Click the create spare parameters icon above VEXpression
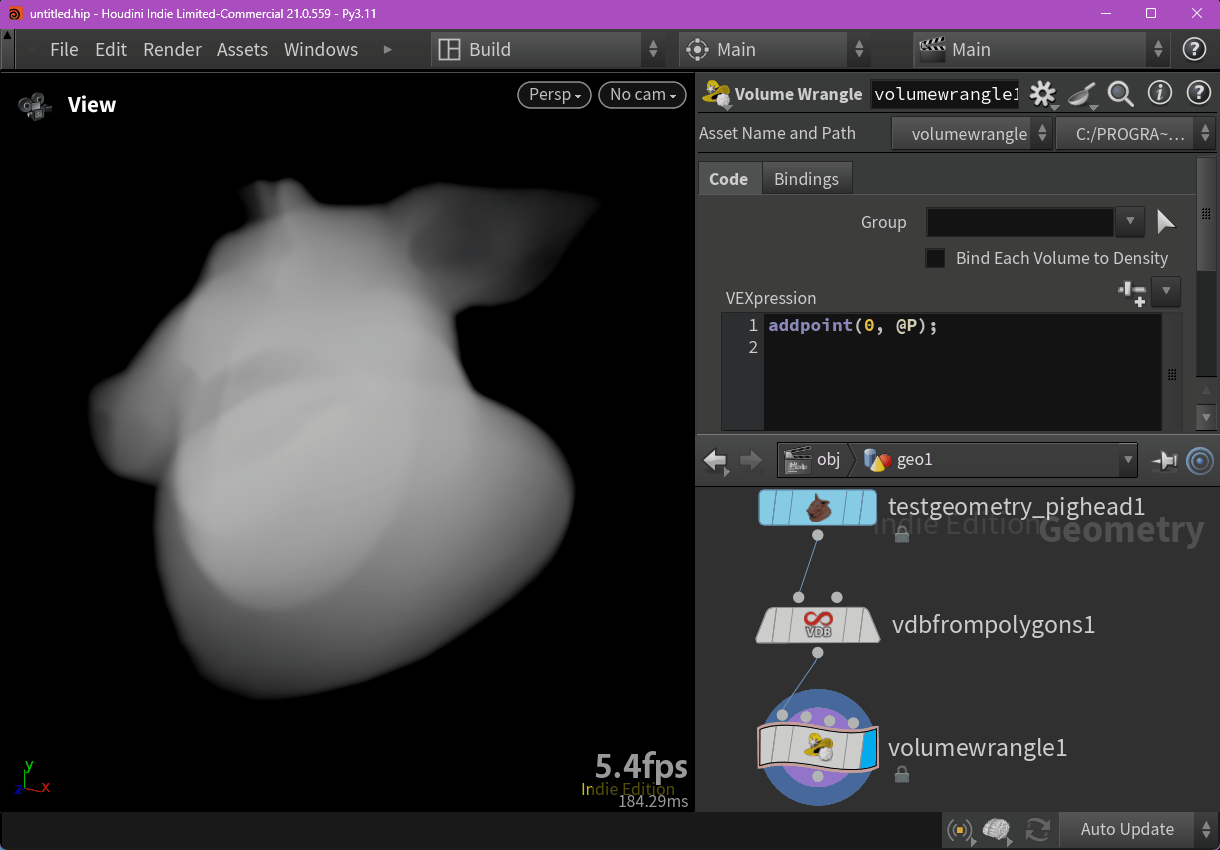This screenshot has height=850, width=1220. point(1132,292)
